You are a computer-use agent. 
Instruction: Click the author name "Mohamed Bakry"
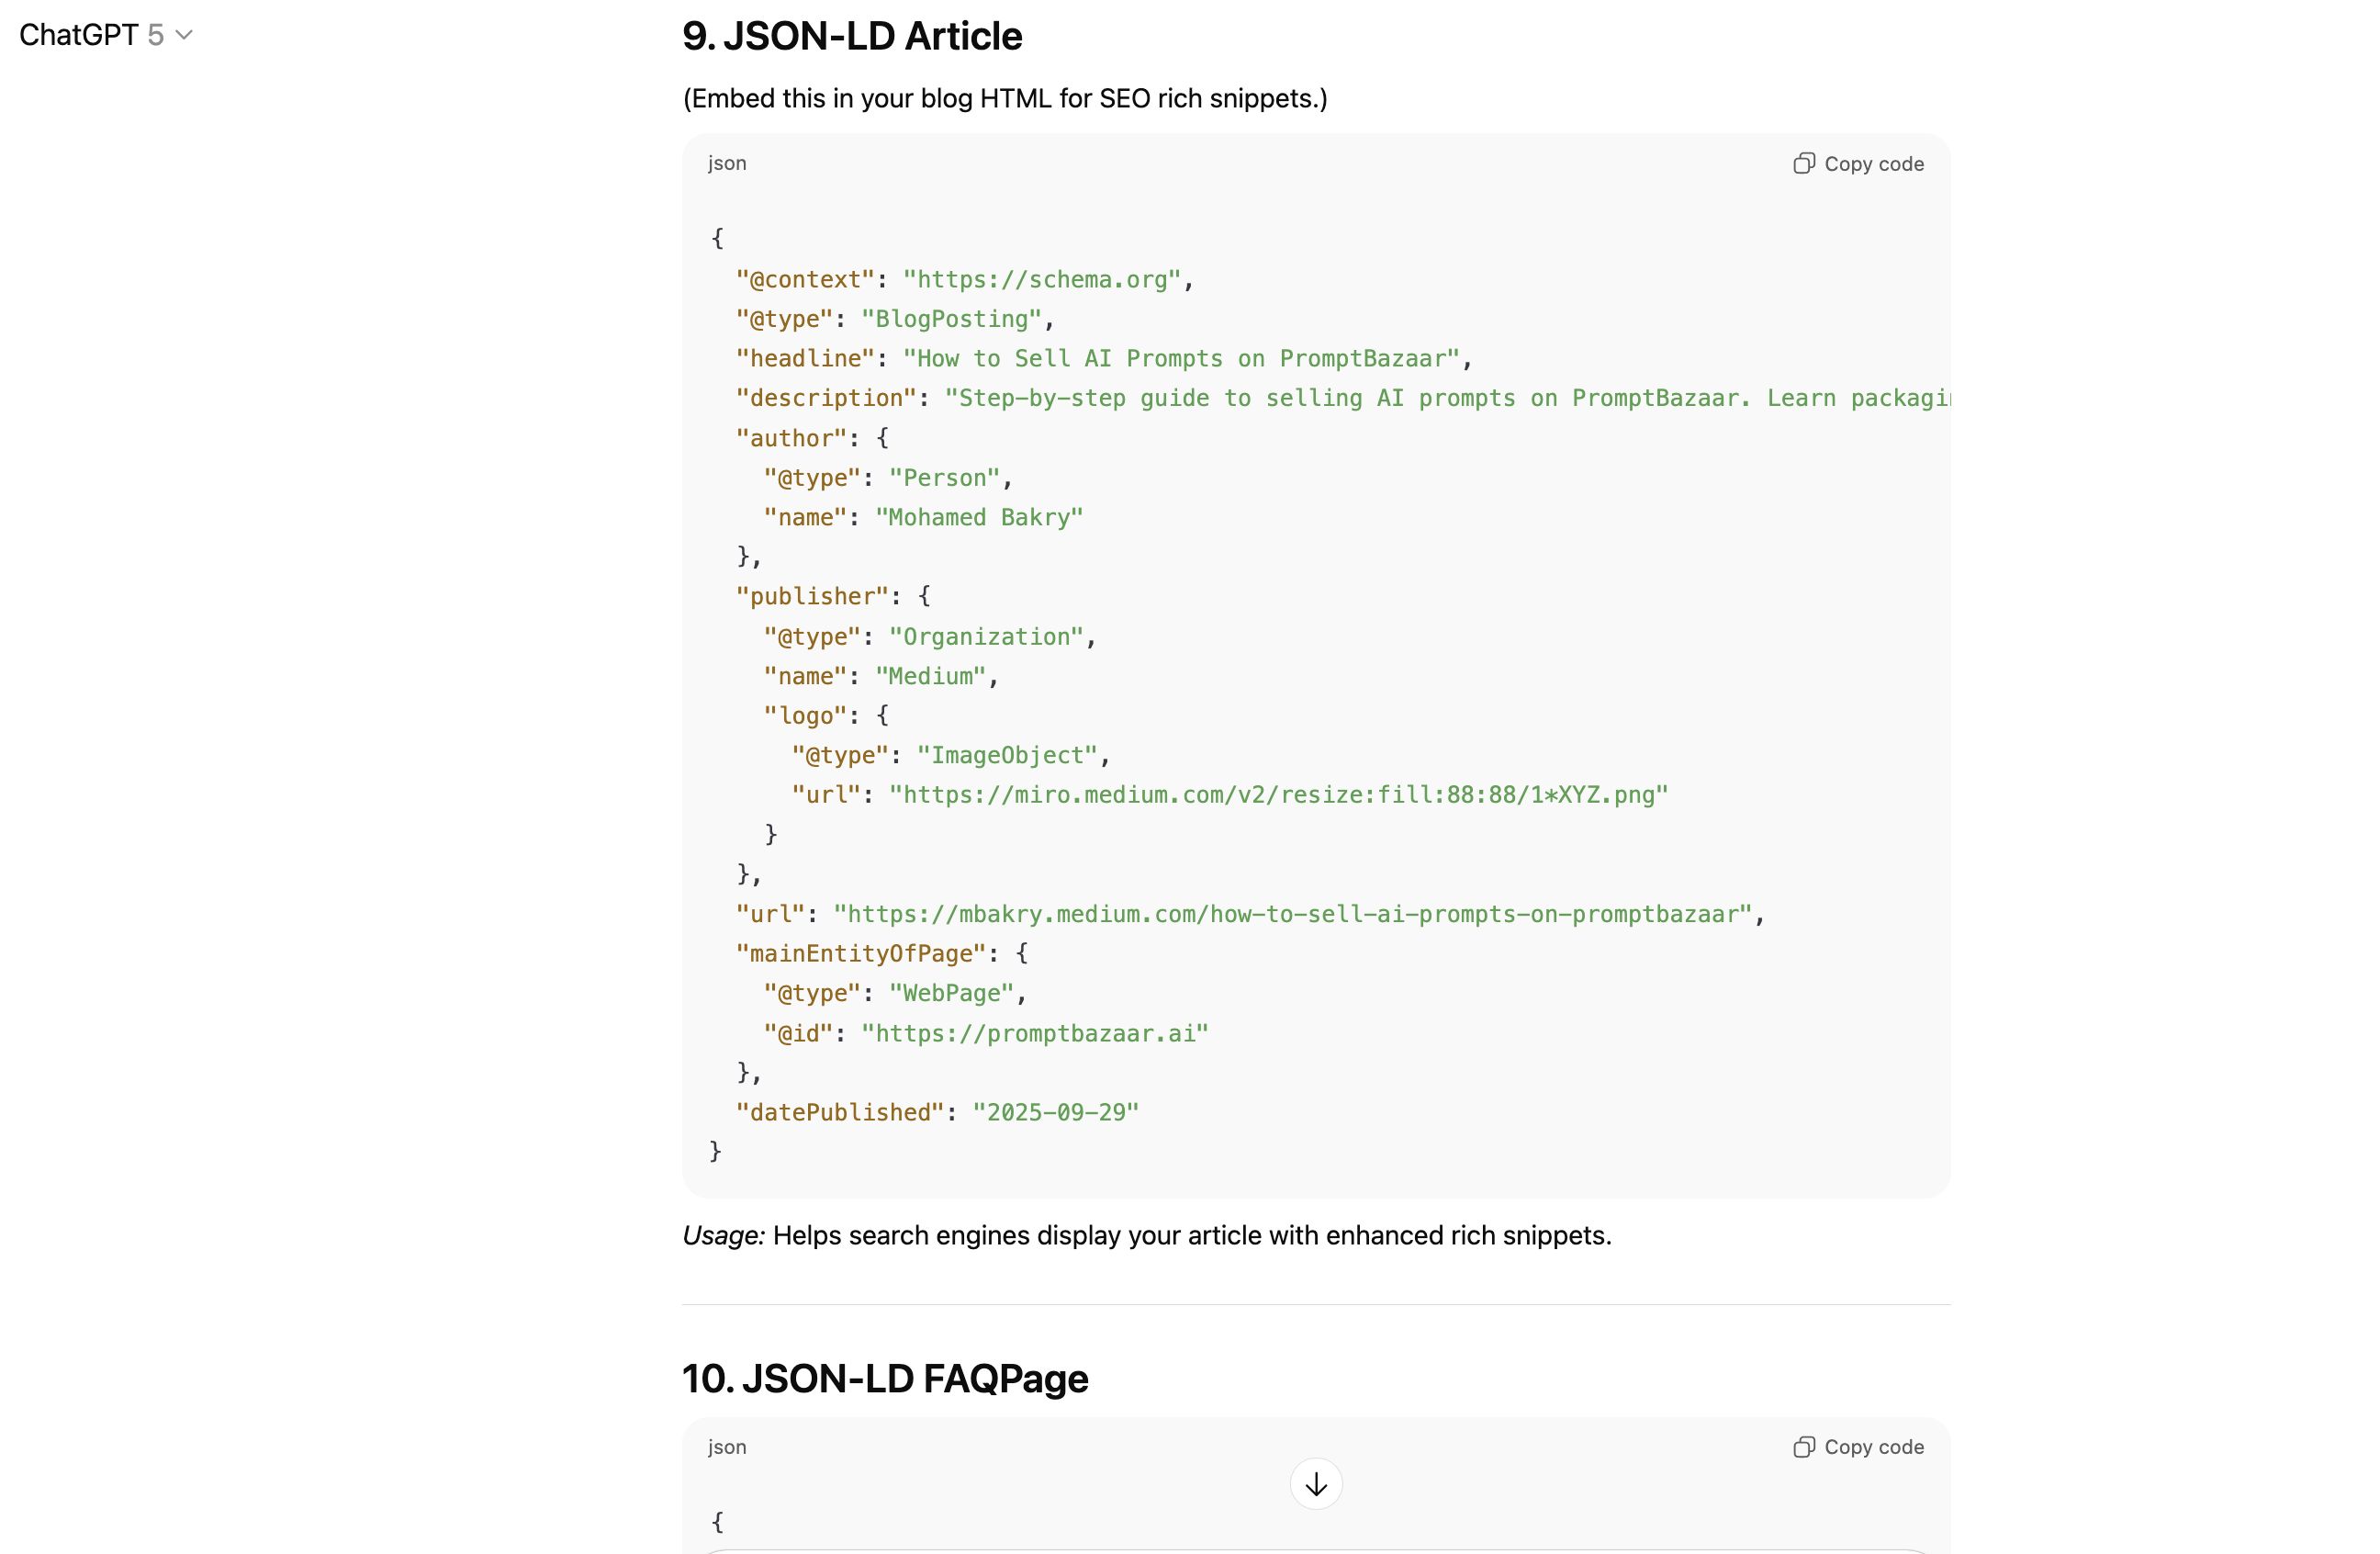[x=979, y=517]
